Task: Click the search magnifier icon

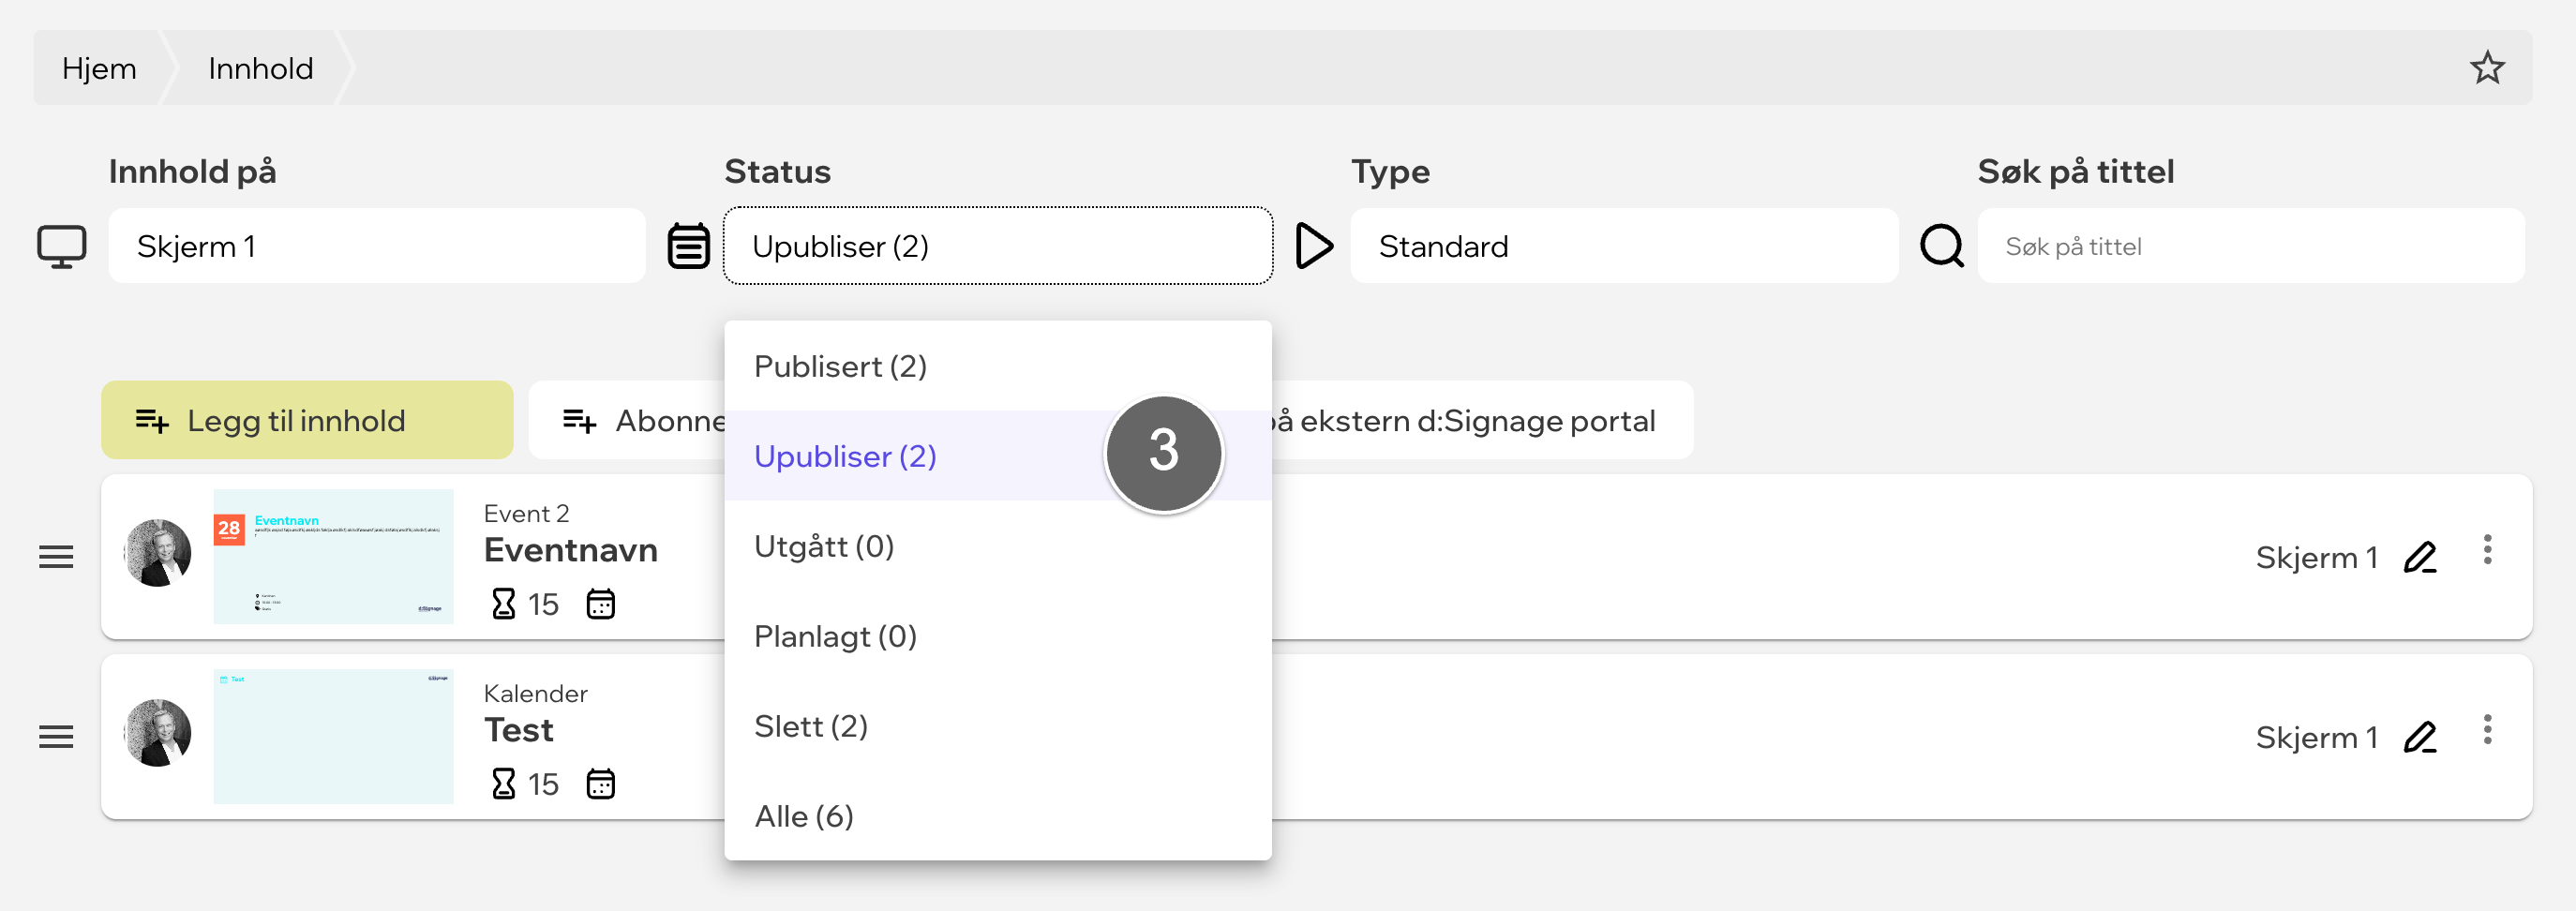Action: (1941, 246)
